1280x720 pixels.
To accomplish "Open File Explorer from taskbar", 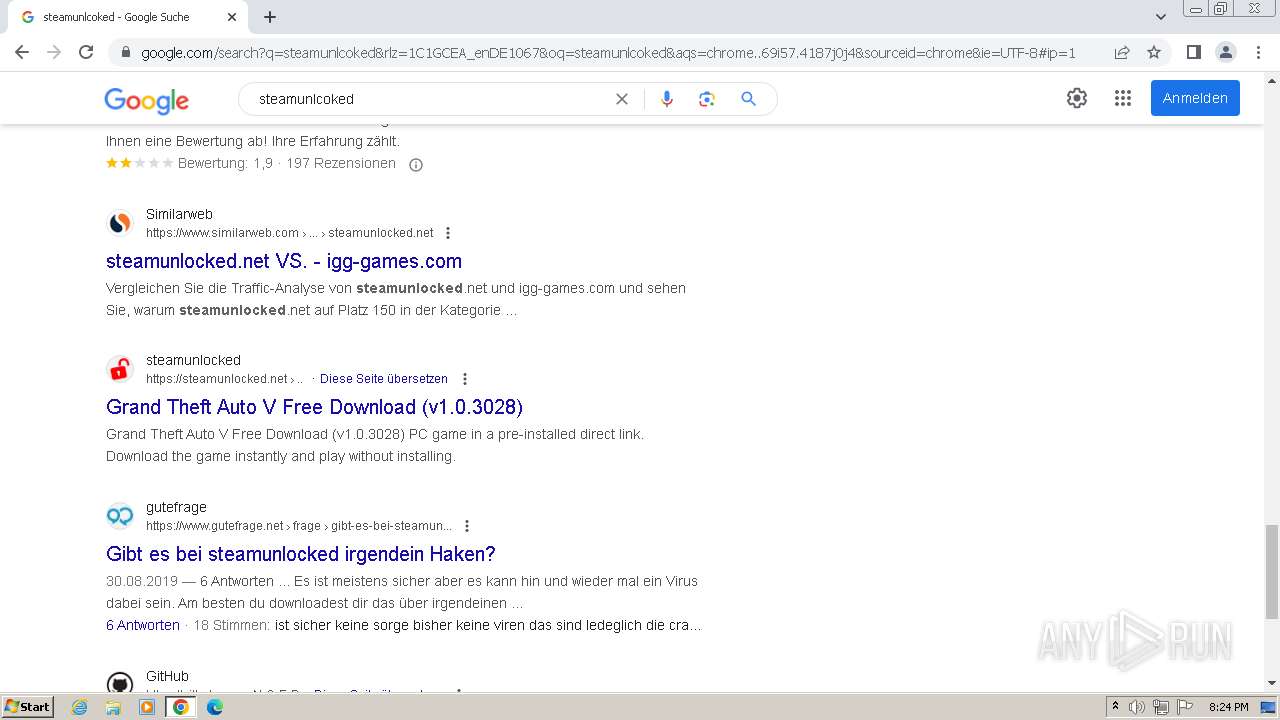I will [113, 707].
